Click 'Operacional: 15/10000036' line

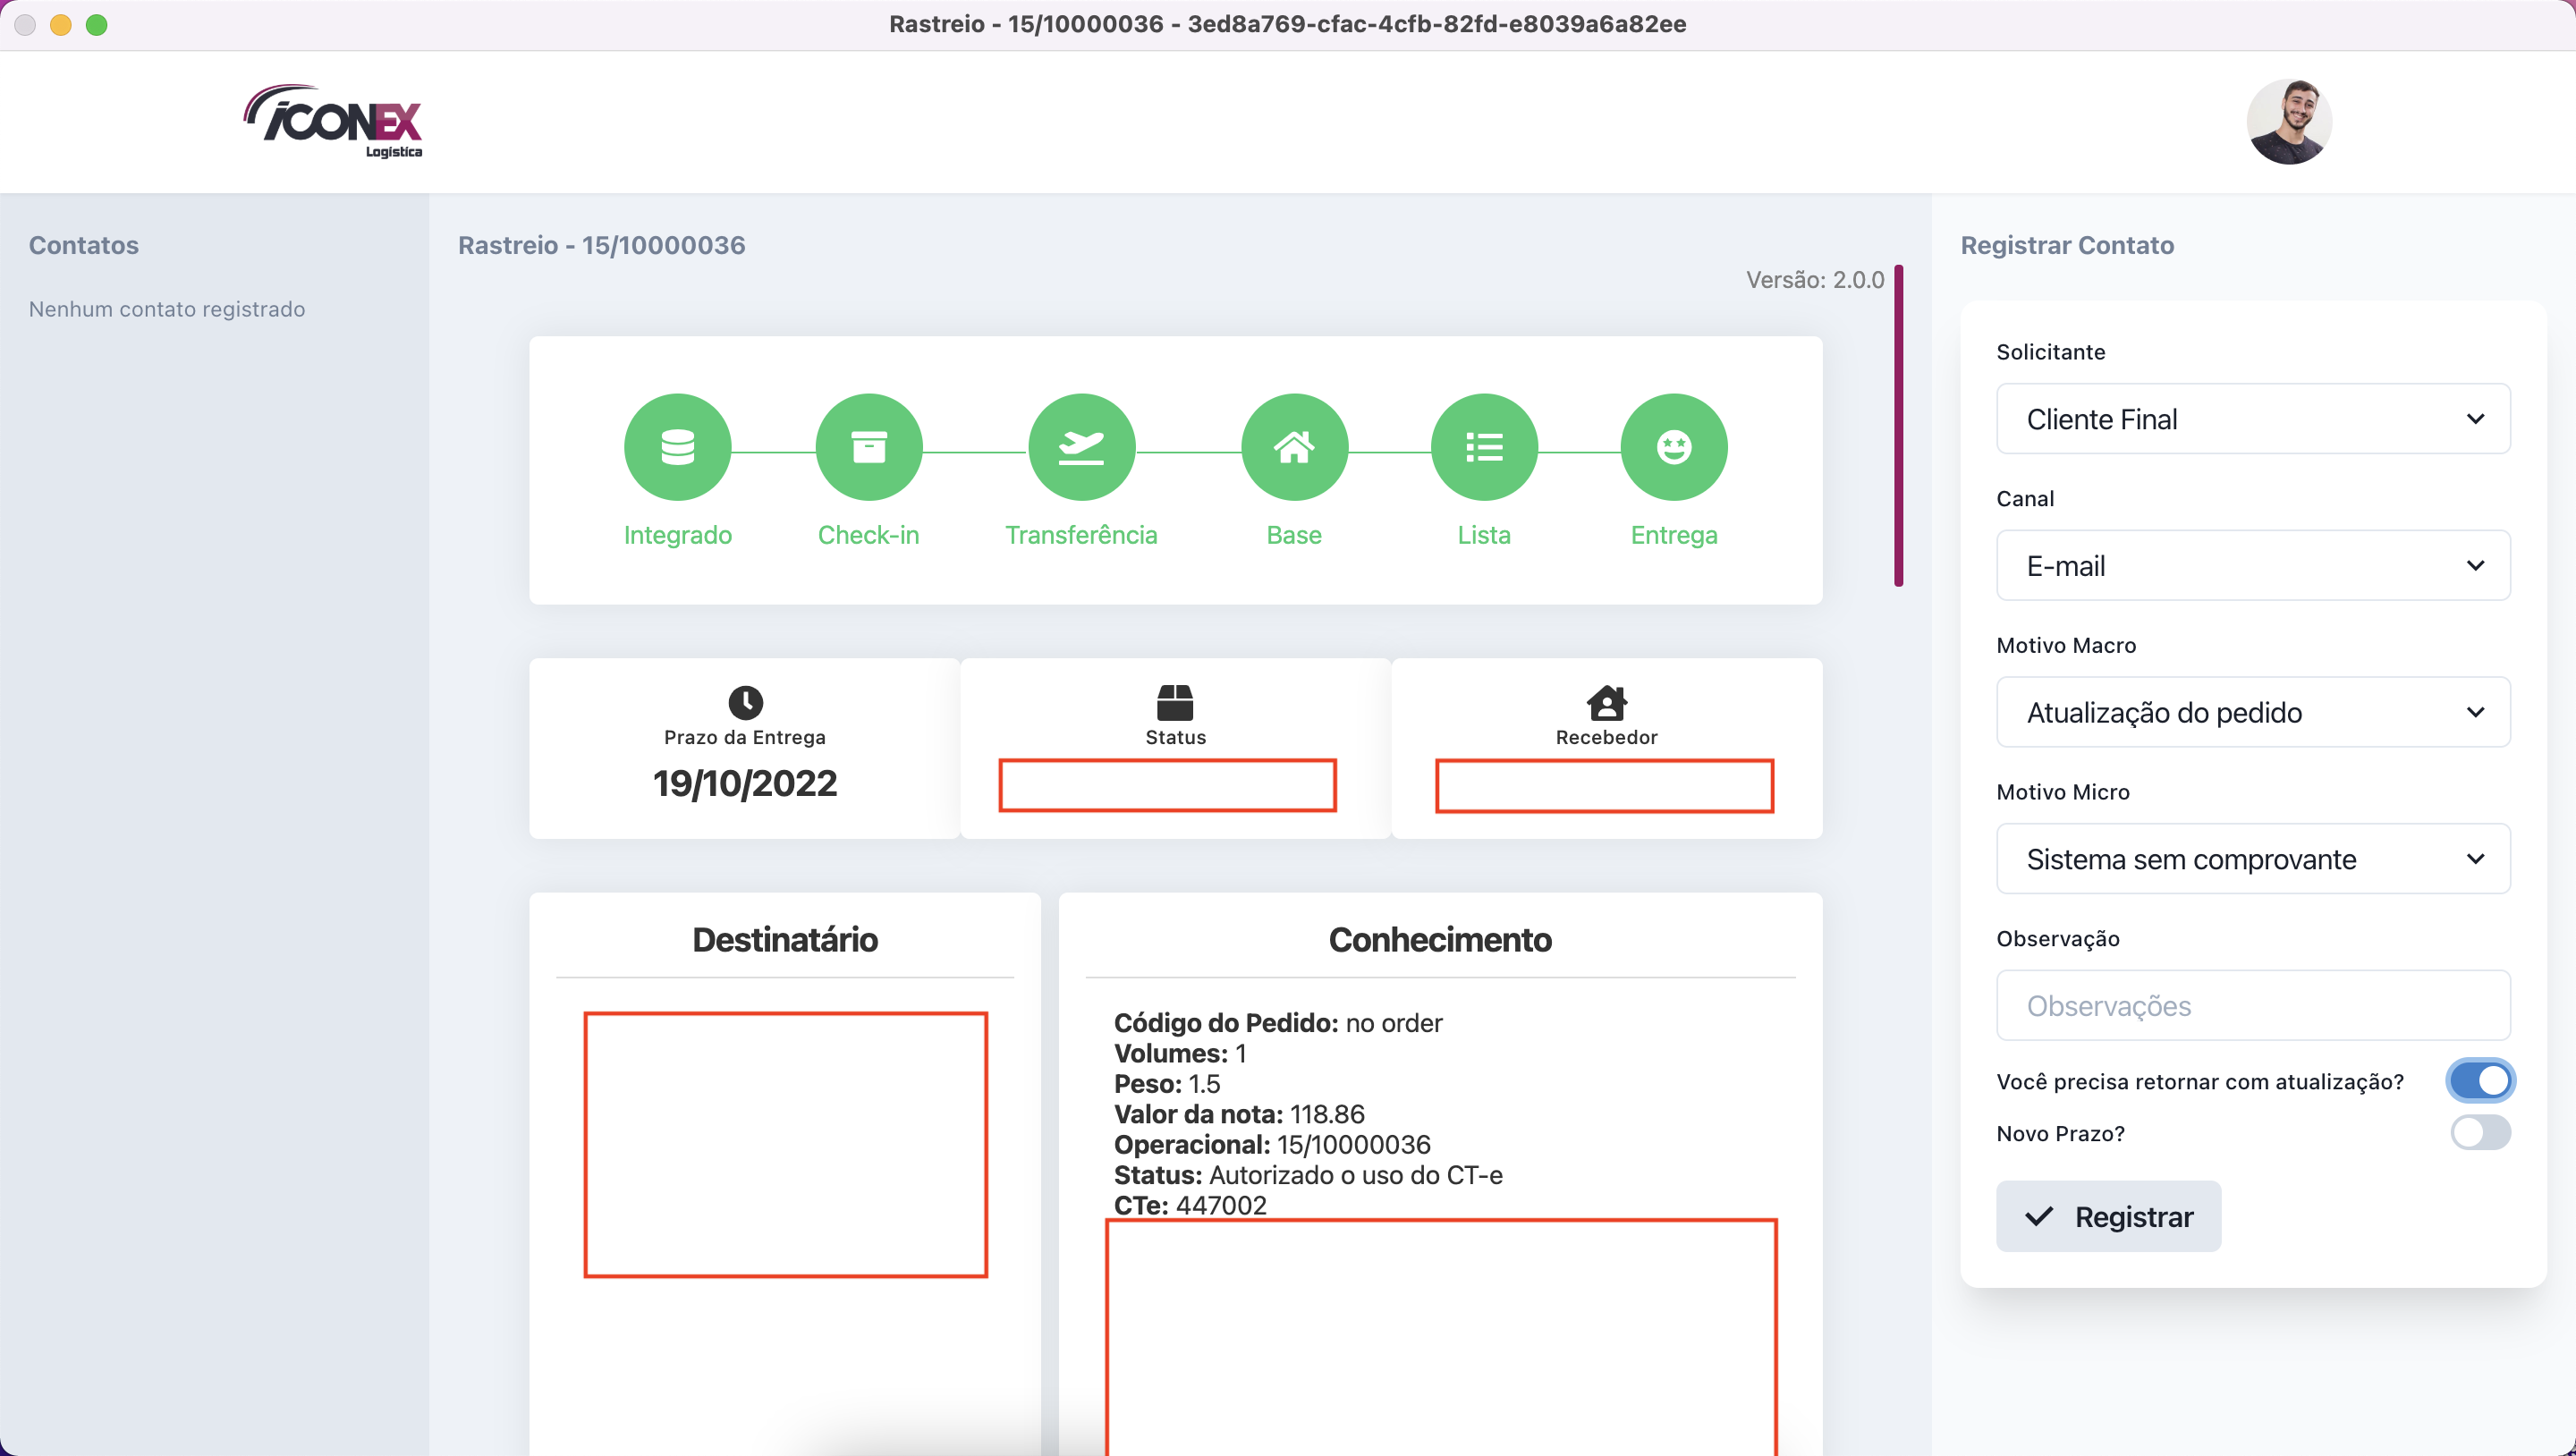pyautogui.click(x=1272, y=1144)
